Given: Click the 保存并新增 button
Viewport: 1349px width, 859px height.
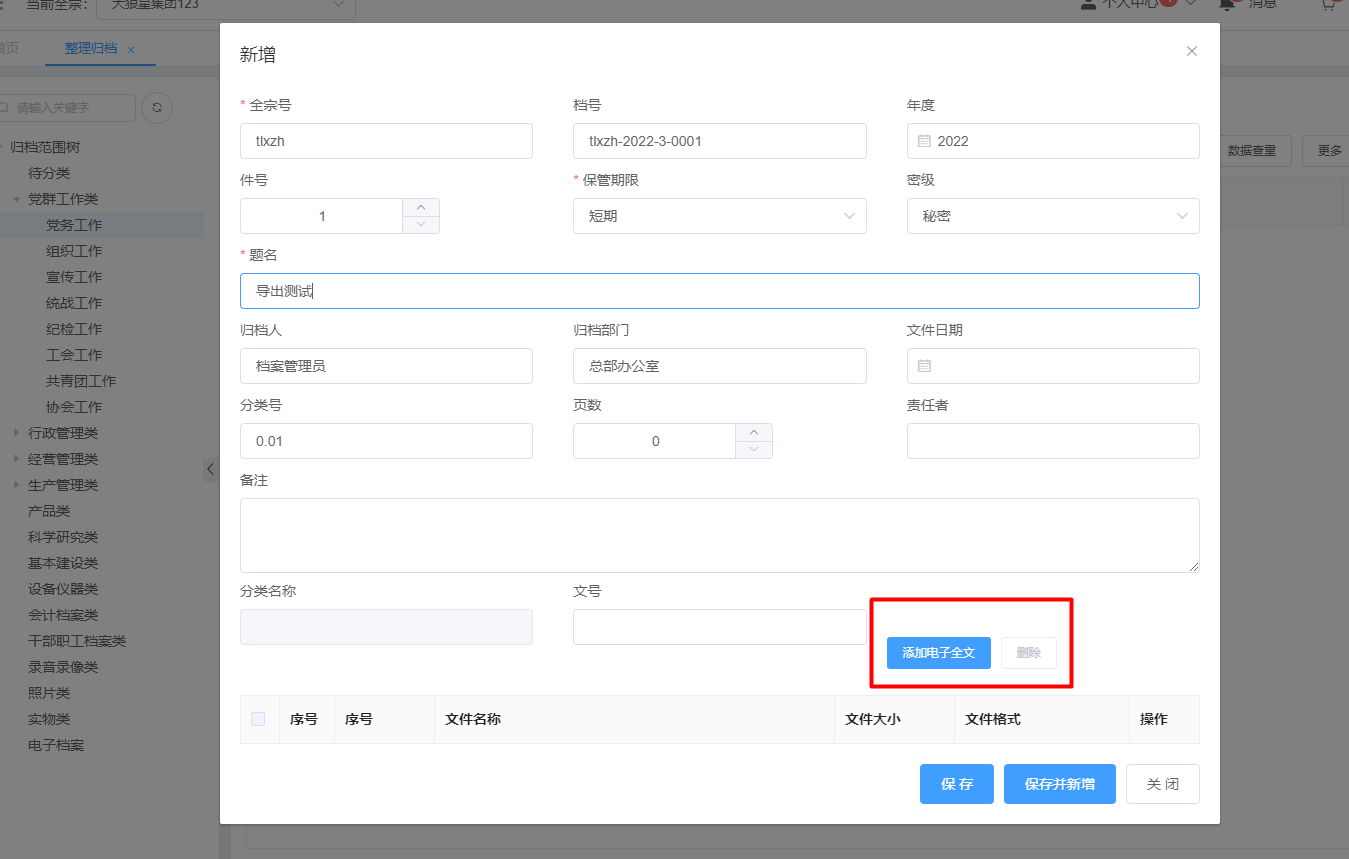Looking at the screenshot, I should click(x=1060, y=784).
